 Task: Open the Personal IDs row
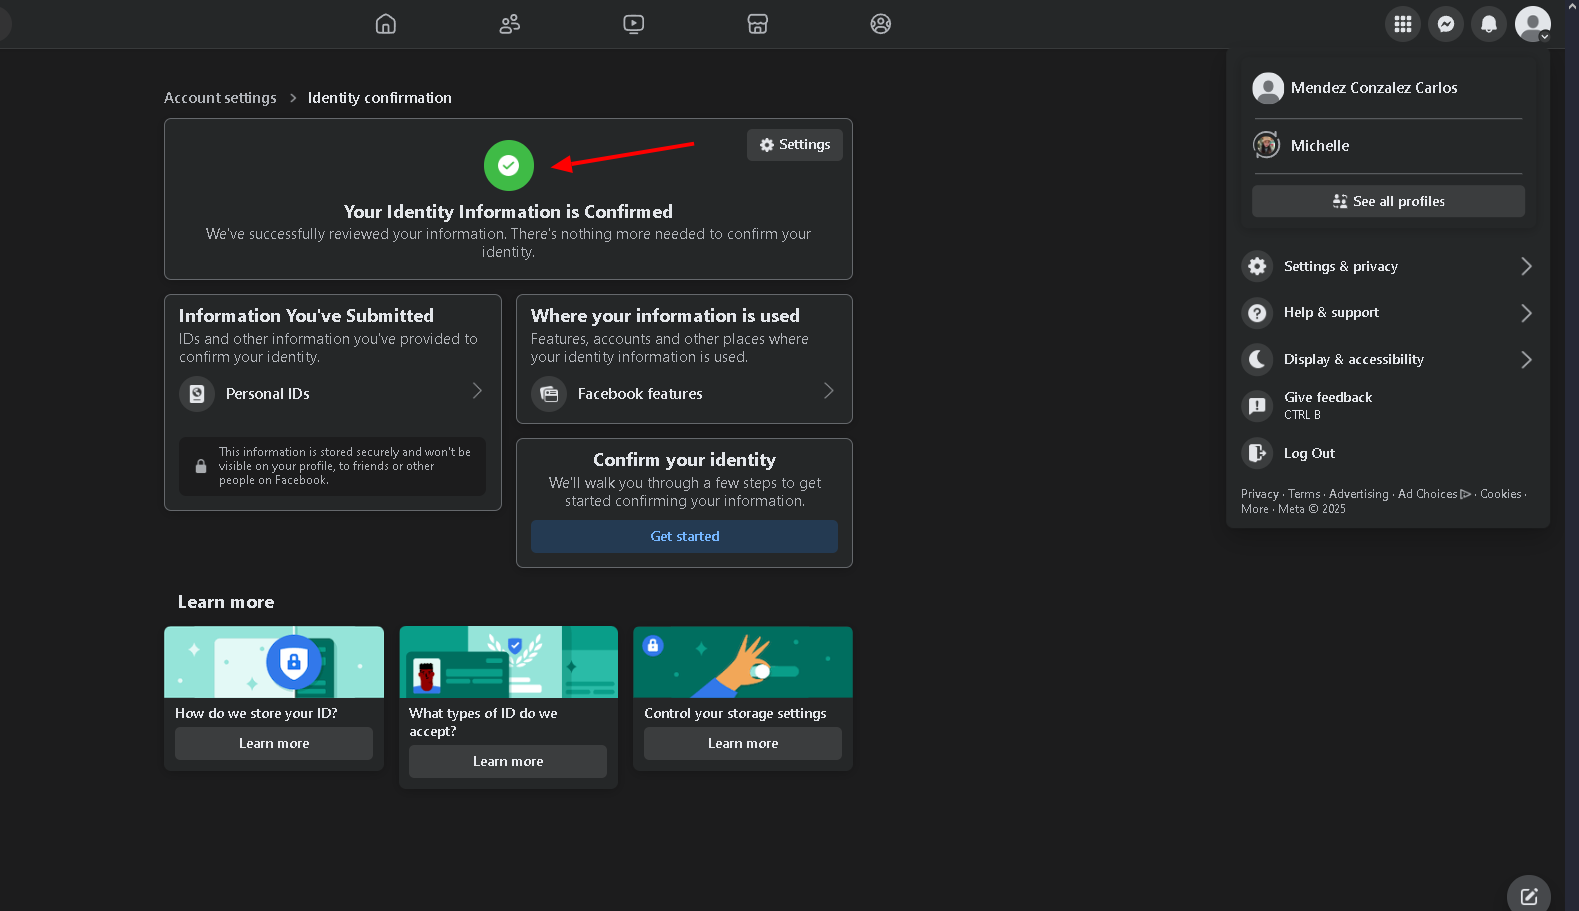[x=332, y=394]
